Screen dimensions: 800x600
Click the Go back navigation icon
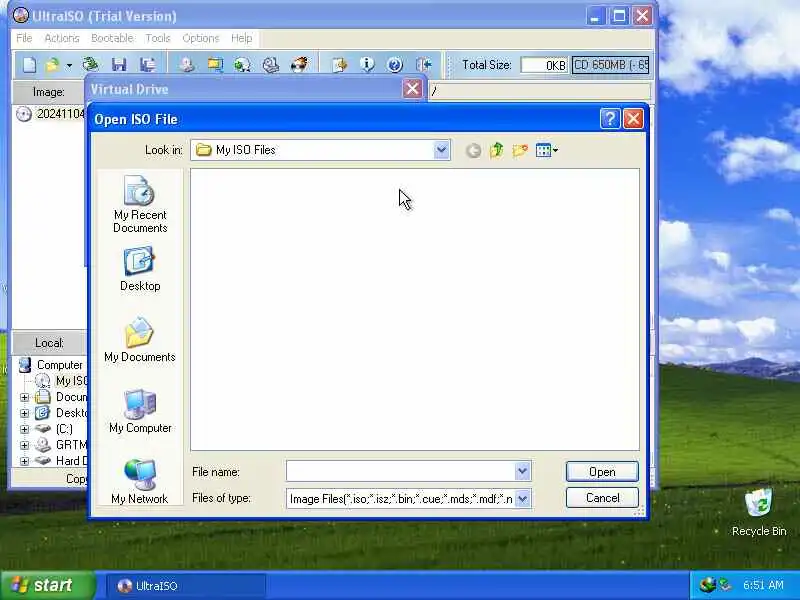coord(473,151)
